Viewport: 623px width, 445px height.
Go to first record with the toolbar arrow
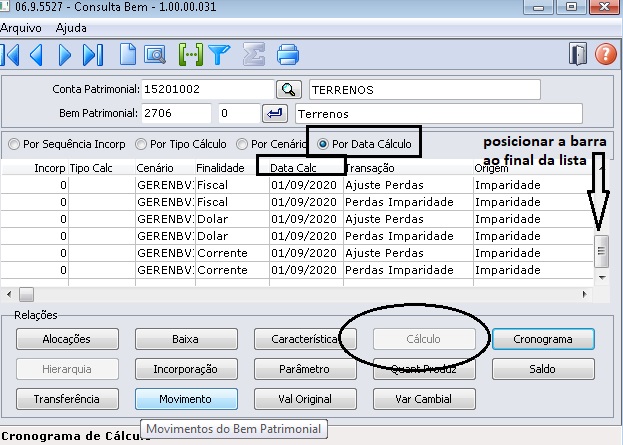point(10,55)
